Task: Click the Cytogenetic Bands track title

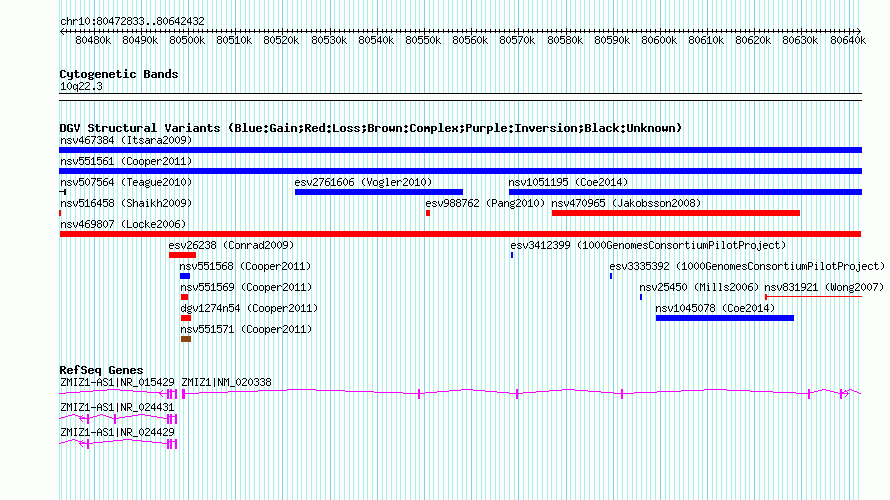Action: [x=119, y=74]
